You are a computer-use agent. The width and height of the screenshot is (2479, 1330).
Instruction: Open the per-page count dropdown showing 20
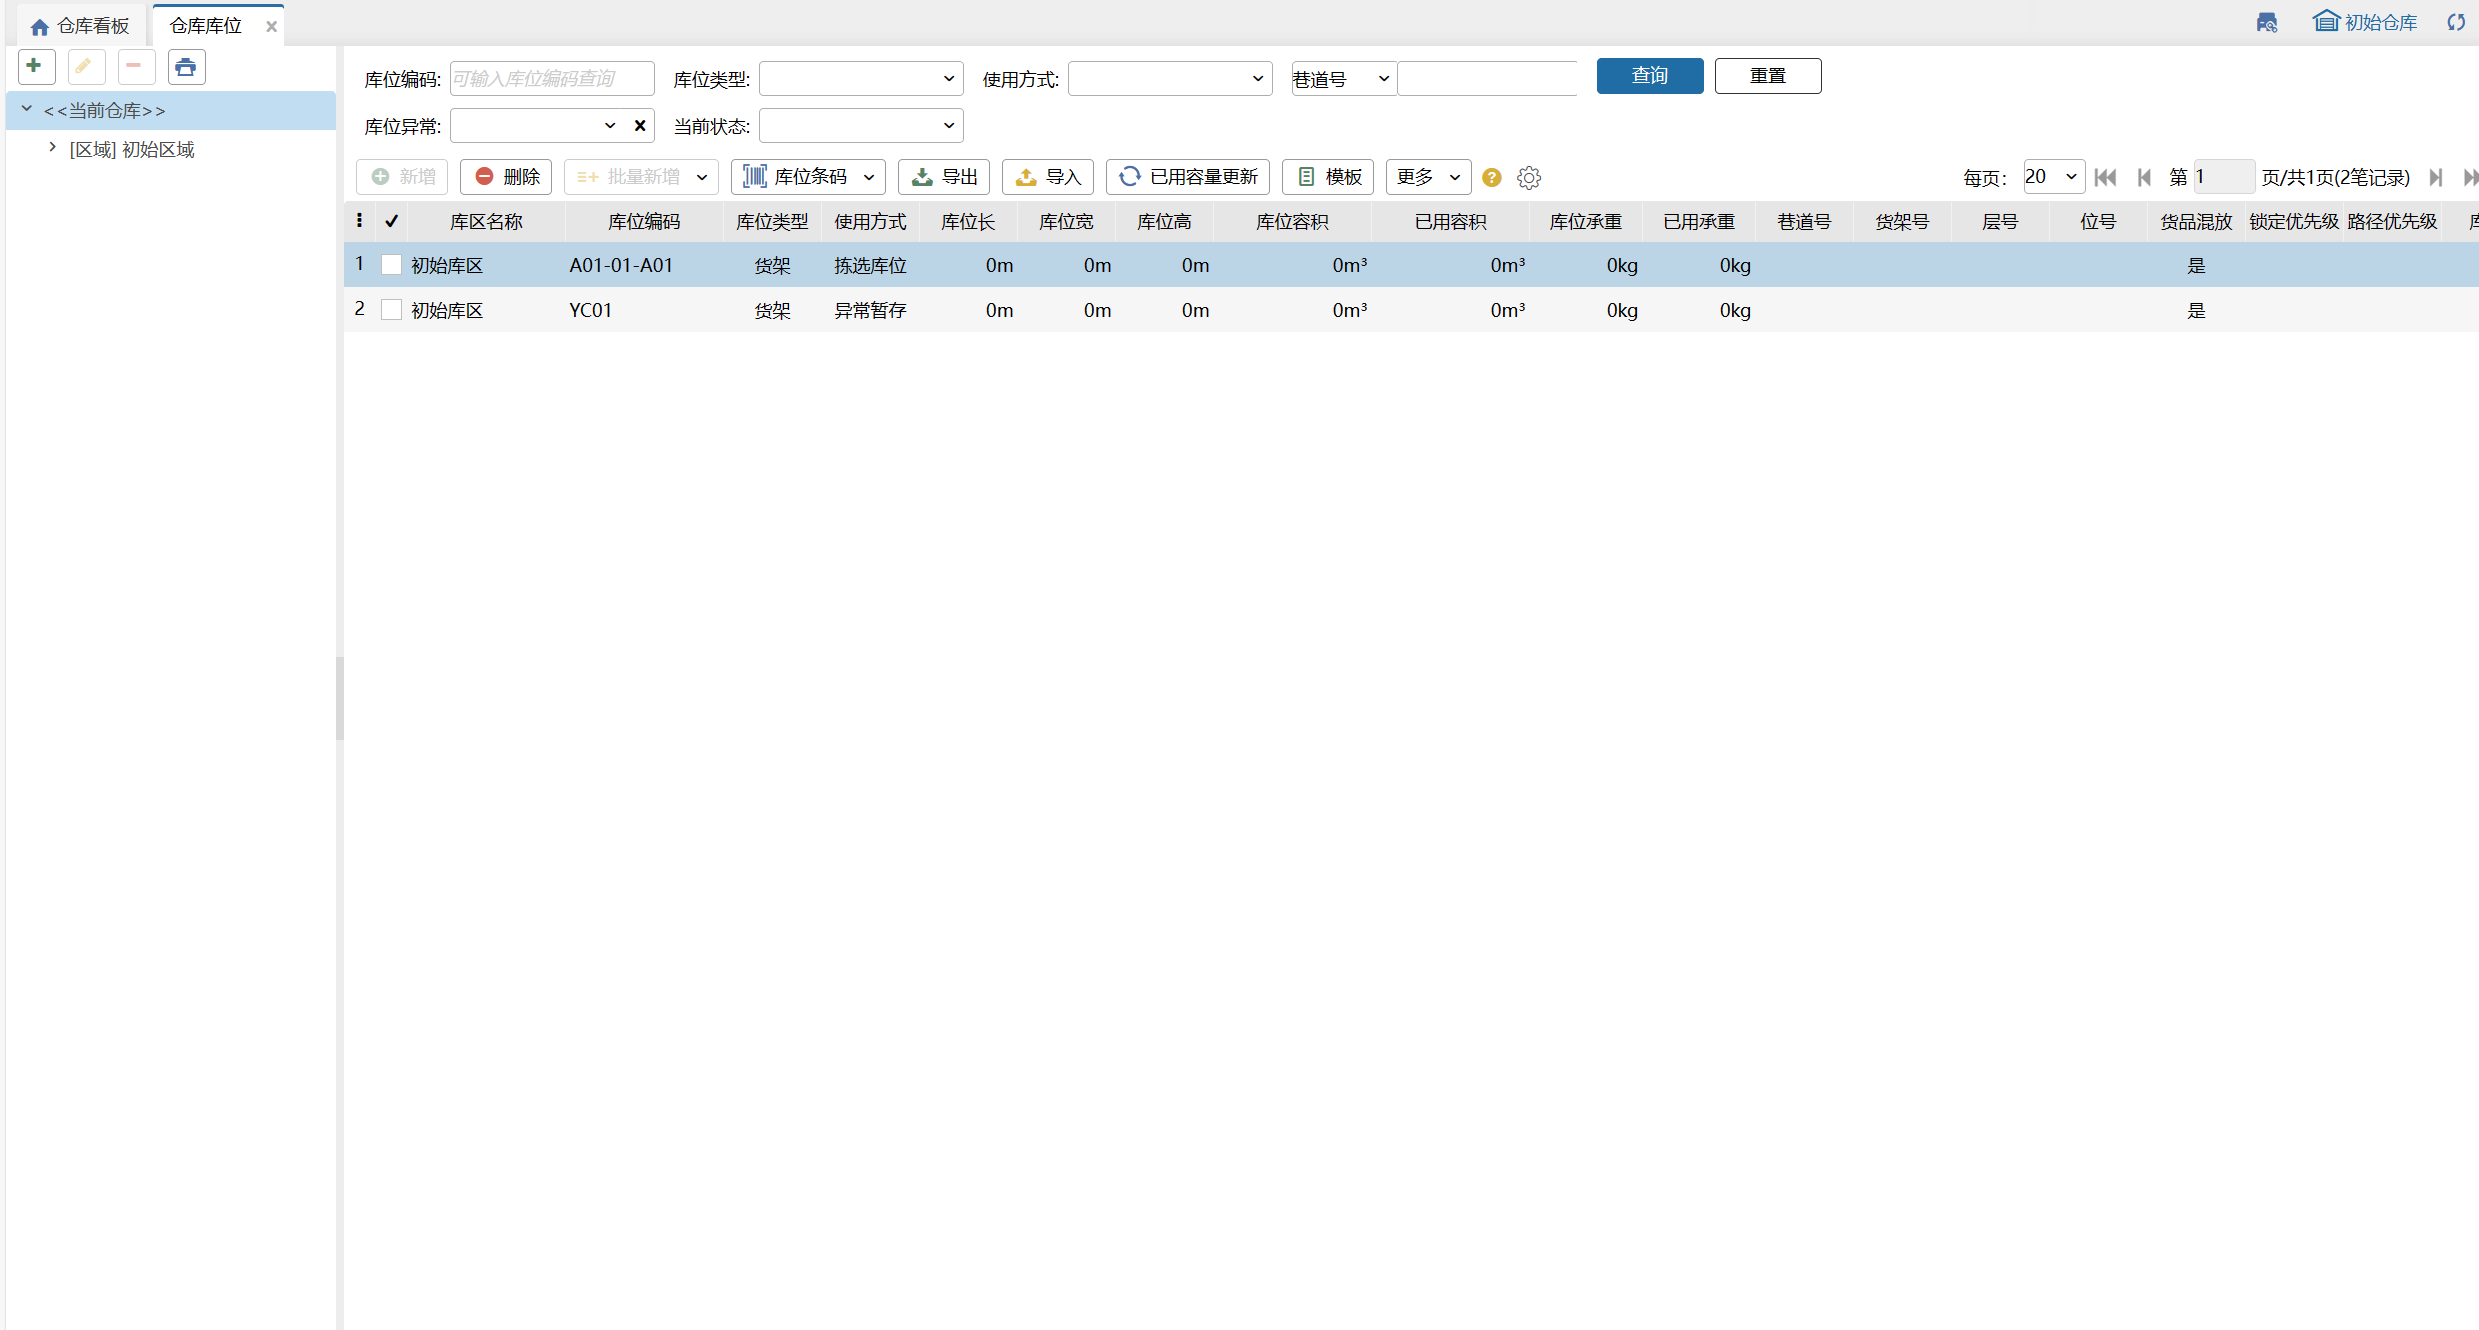pyautogui.click(x=2054, y=177)
